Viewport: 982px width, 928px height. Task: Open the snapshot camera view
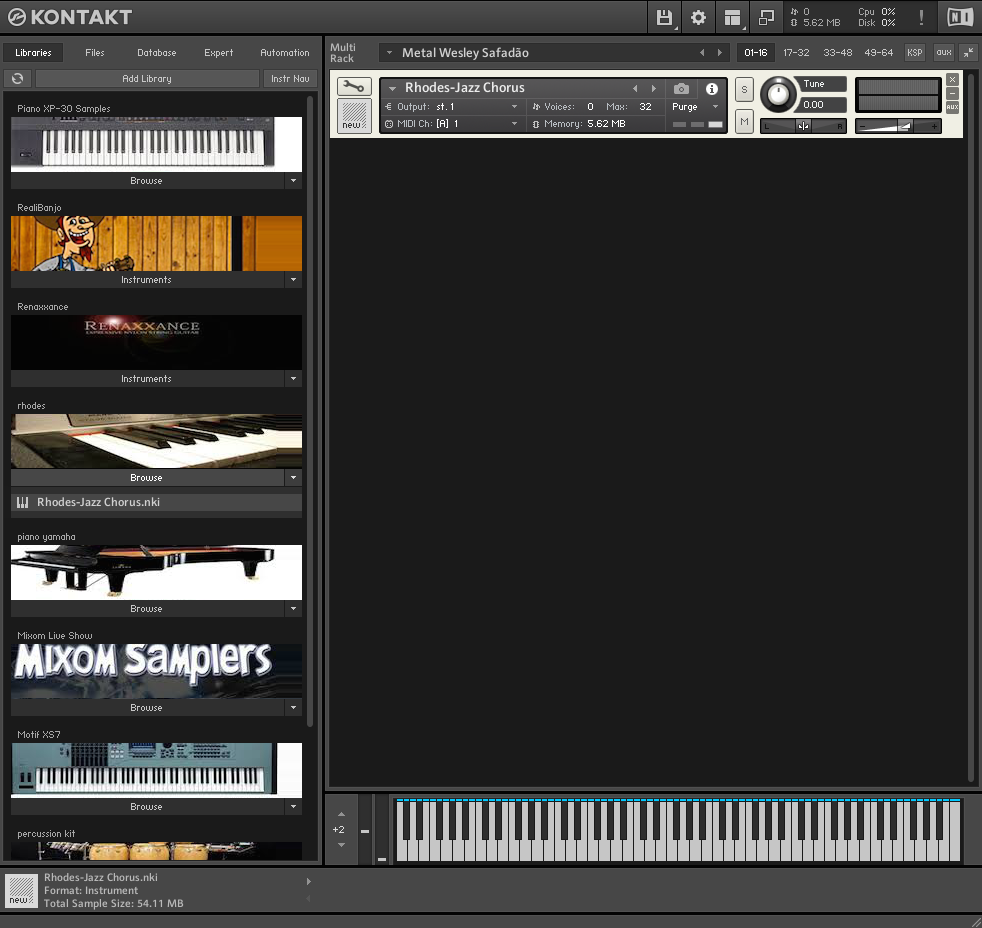click(x=681, y=88)
